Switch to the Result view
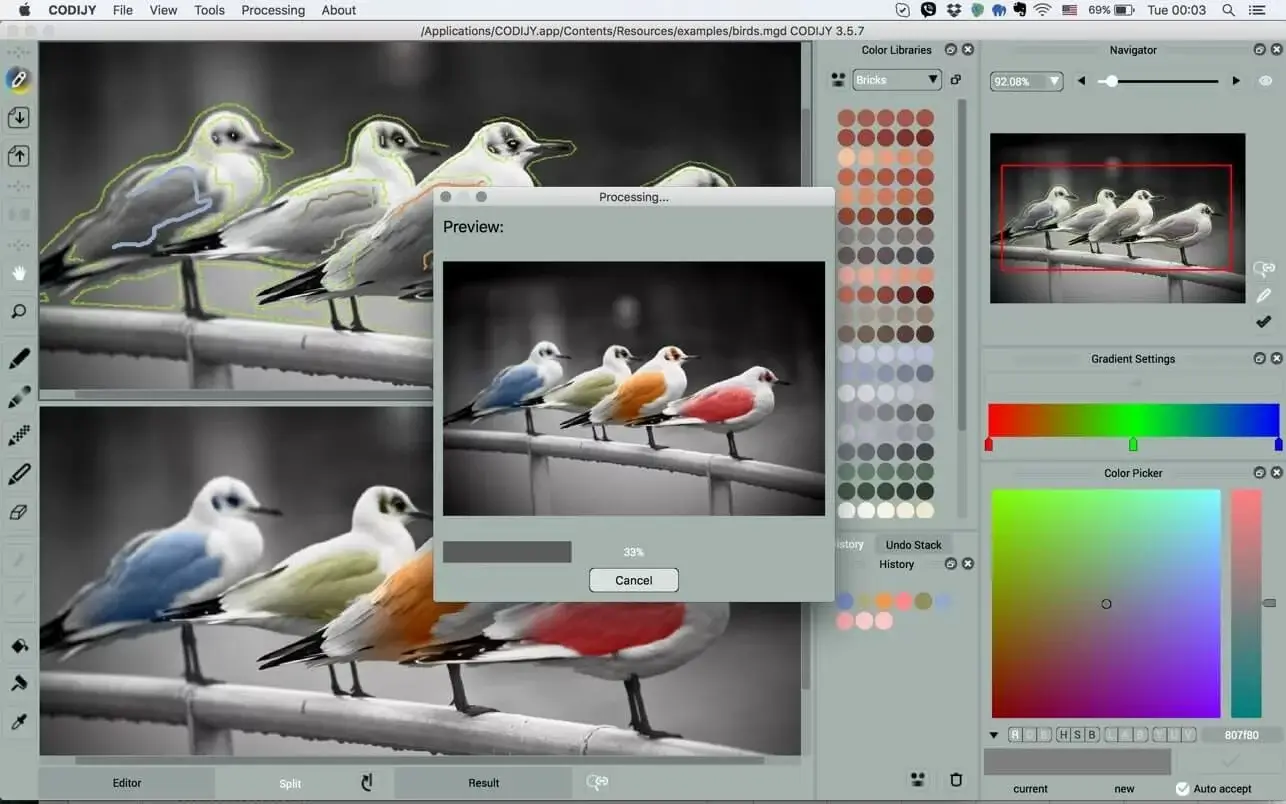Screen dimensions: 1286x804 [484, 783]
